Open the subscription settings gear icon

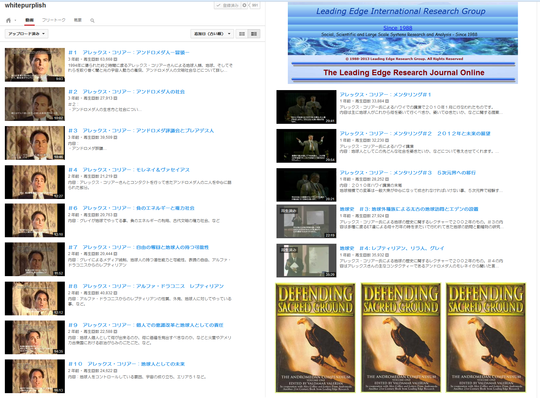pos(244,5)
